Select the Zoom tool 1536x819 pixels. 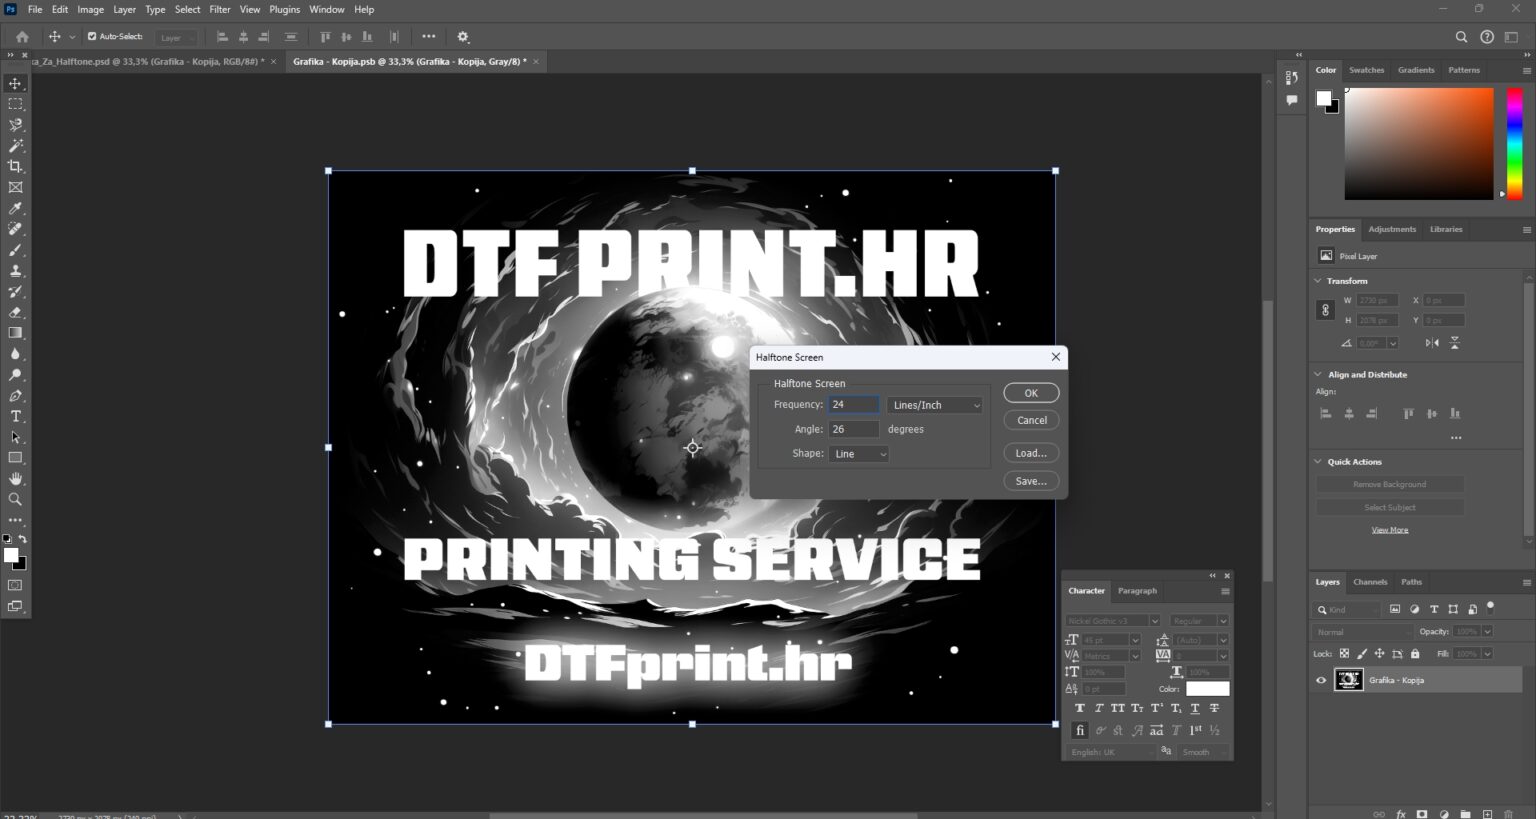15,499
